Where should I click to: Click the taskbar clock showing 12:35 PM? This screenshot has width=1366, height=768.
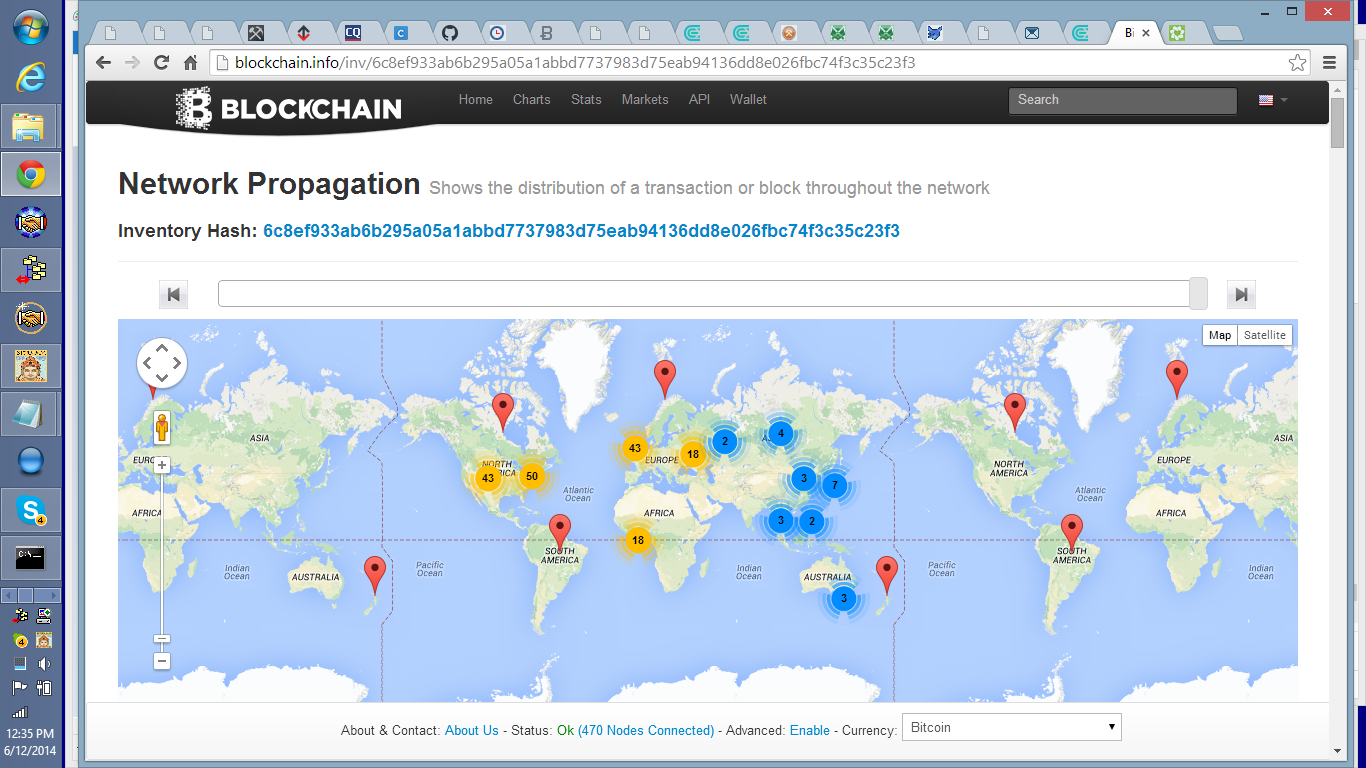click(x=30, y=734)
